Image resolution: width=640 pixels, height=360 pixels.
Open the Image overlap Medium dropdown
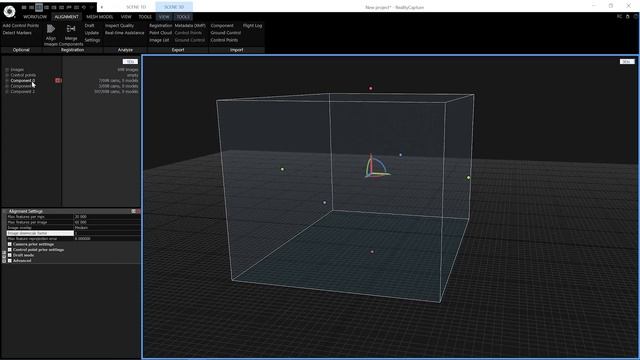[107, 228]
